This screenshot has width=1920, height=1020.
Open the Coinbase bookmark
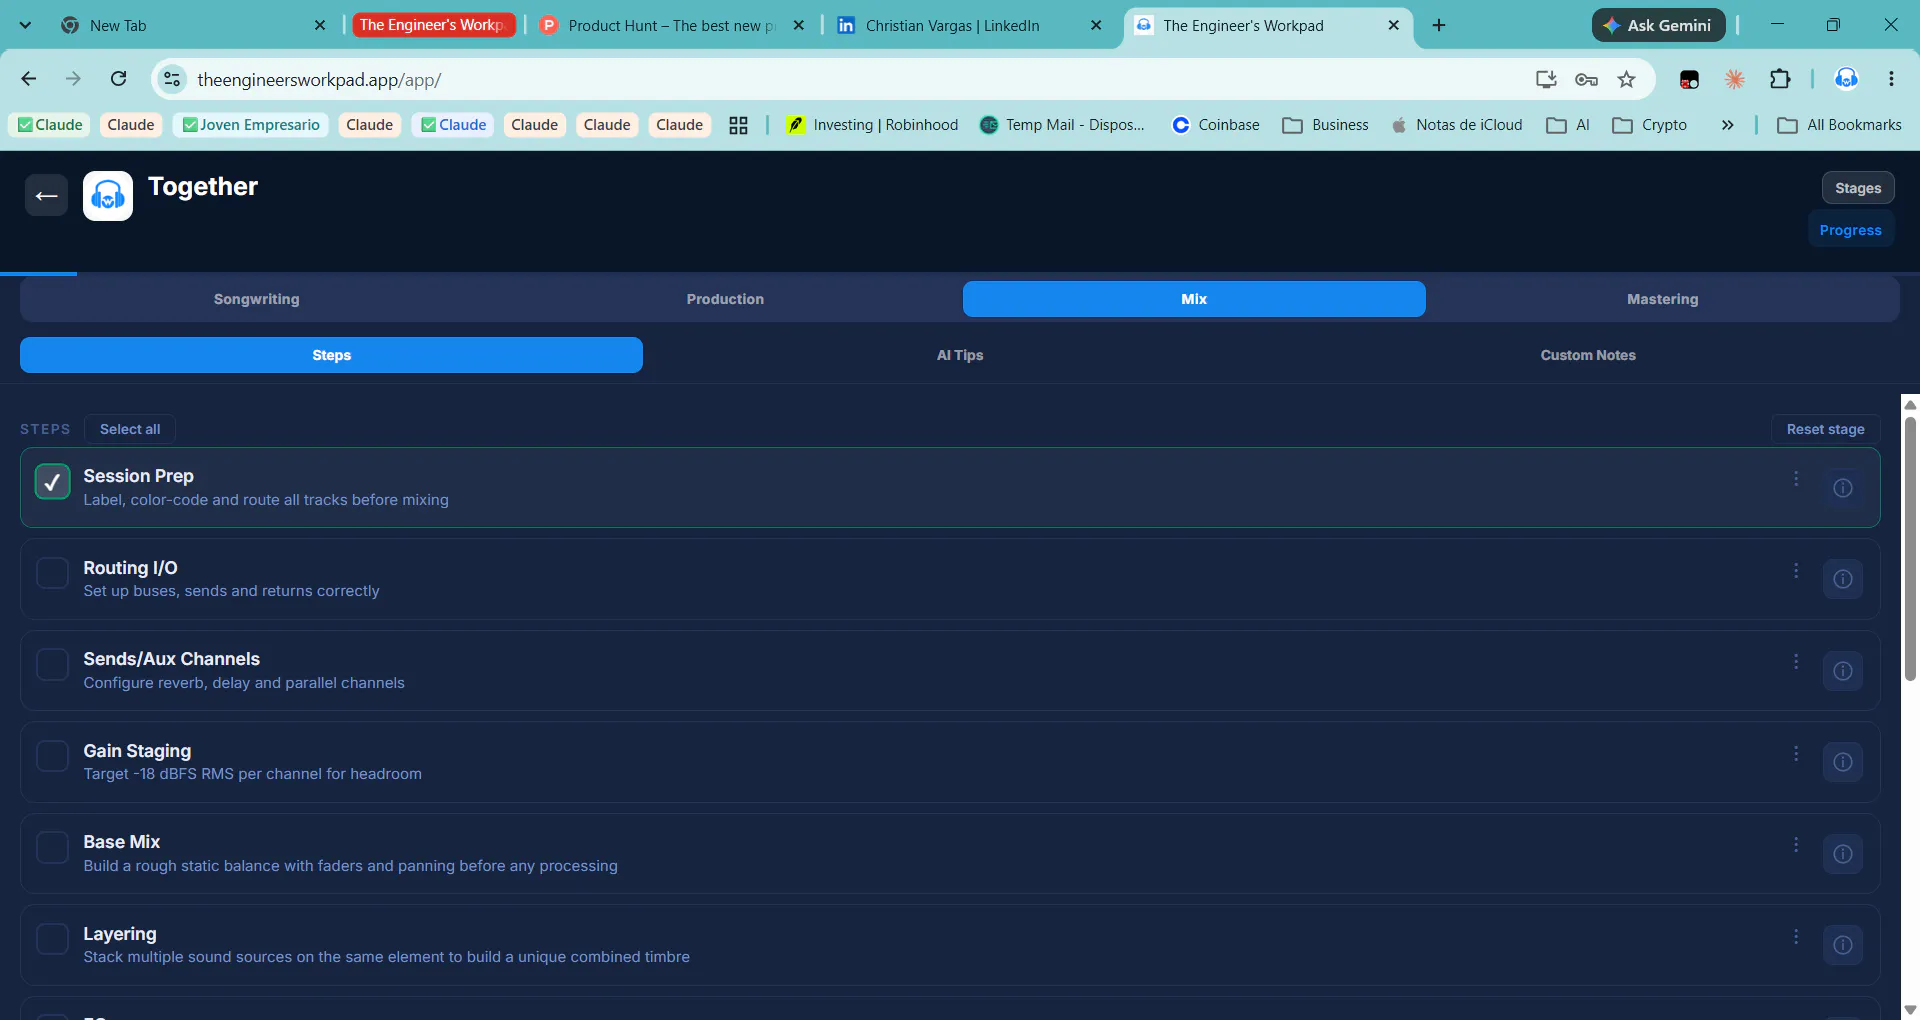[1216, 125]
